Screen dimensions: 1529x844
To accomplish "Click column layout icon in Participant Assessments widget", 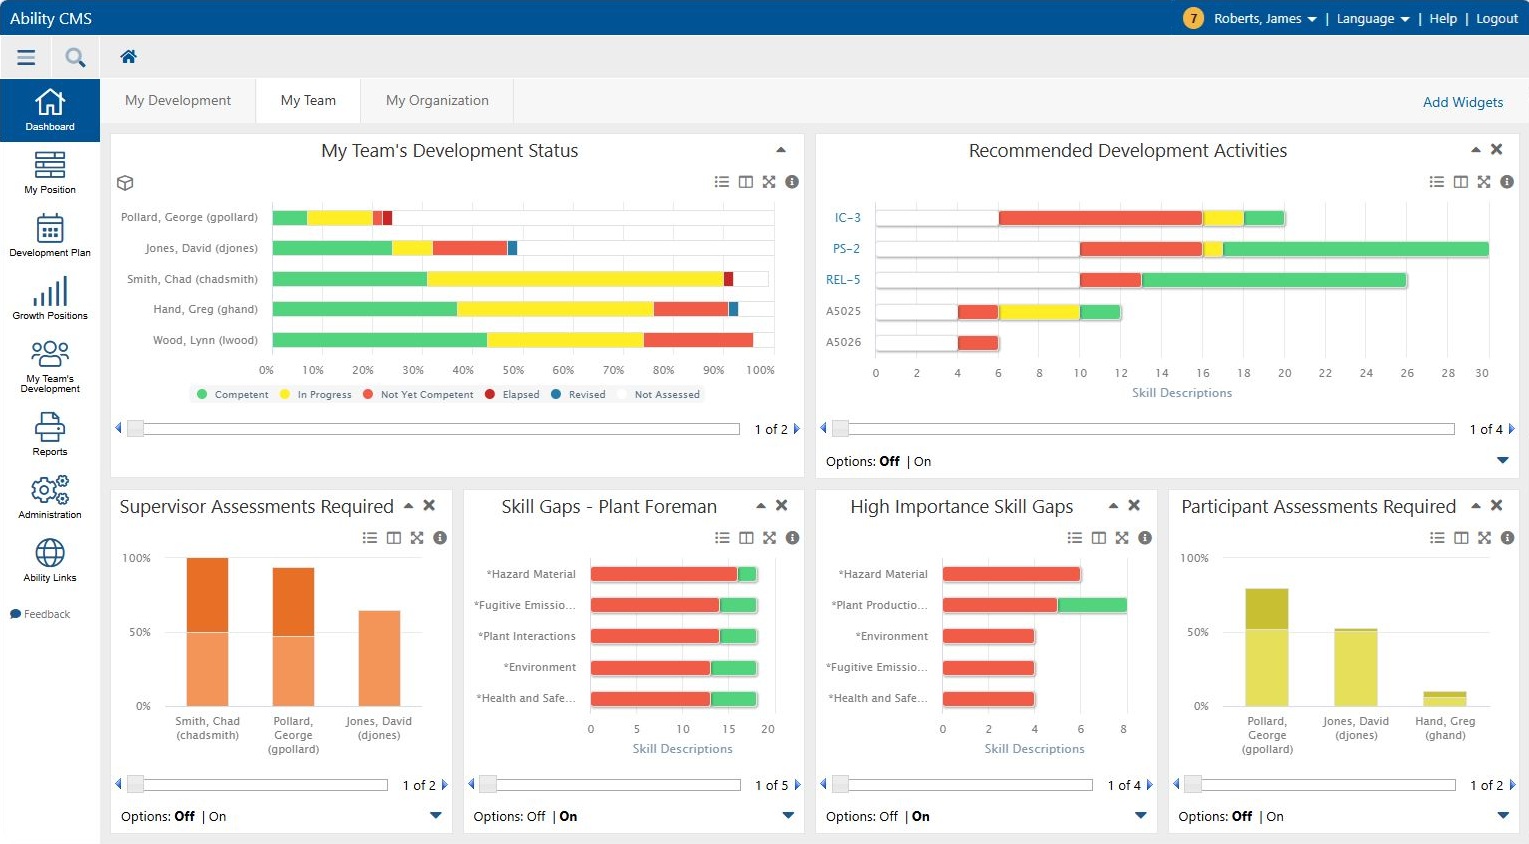I will [1461, 538].
